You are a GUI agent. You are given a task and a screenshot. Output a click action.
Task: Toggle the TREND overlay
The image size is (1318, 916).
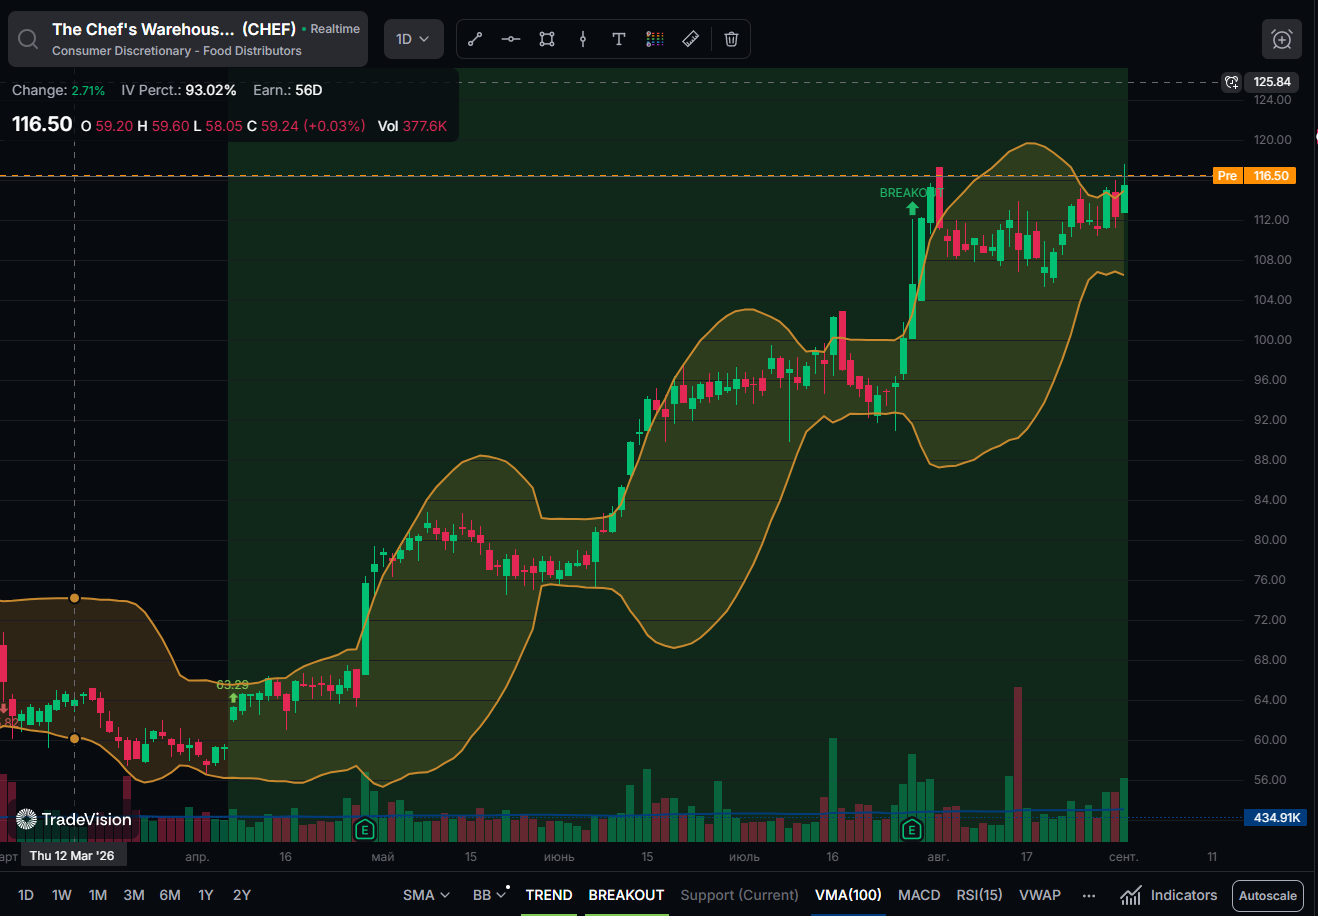[549, 895]
